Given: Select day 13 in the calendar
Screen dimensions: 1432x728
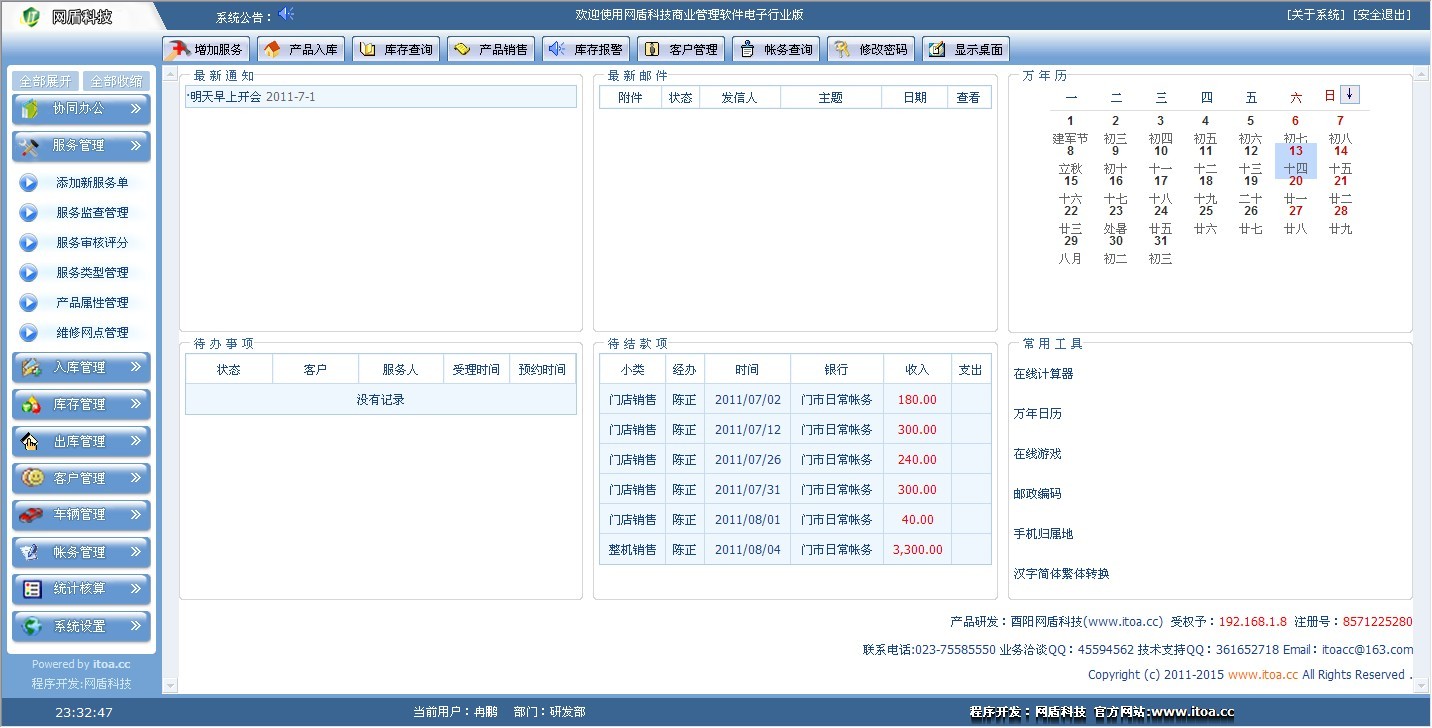Looking at the screenshot, I should [1295, 152].
